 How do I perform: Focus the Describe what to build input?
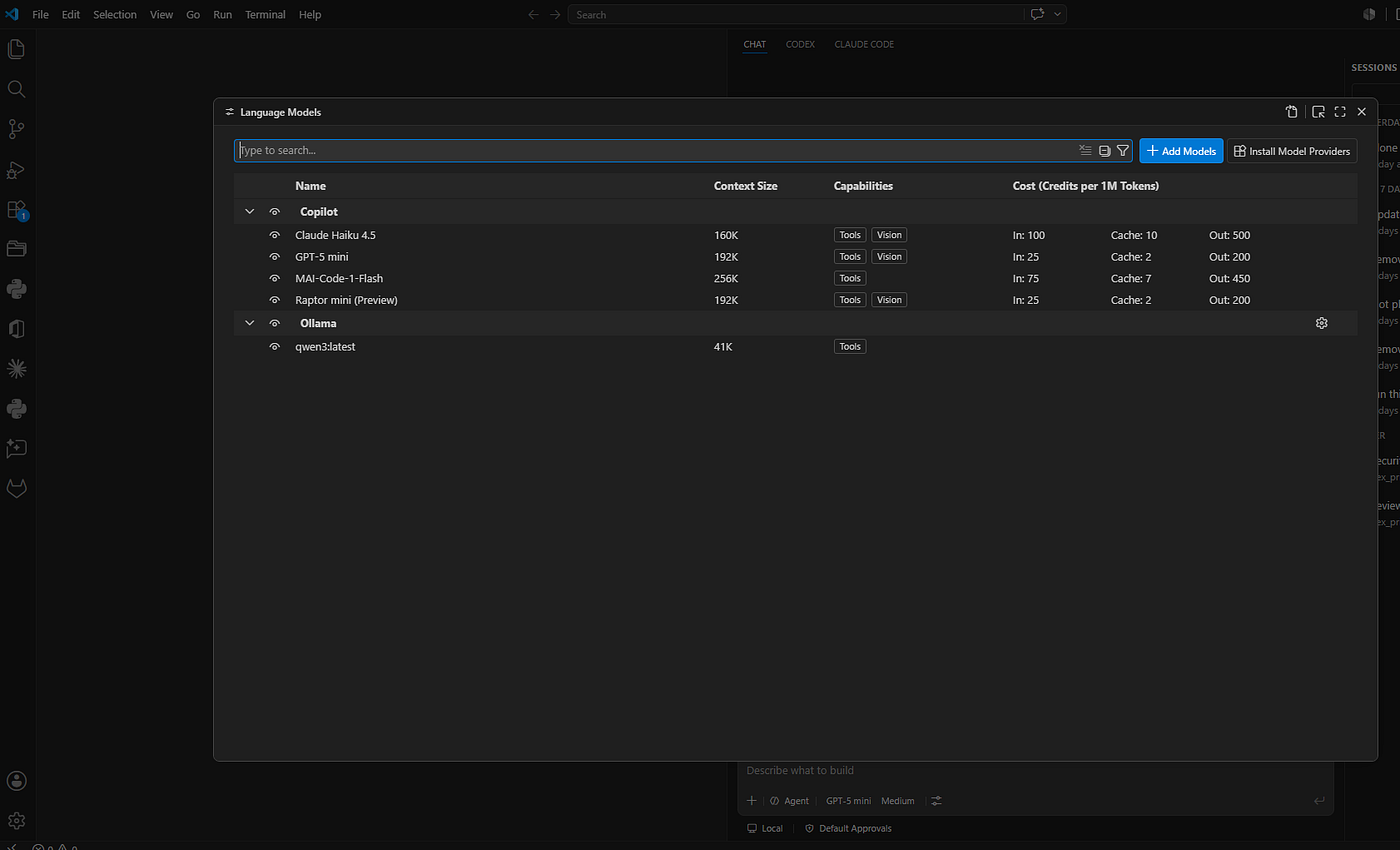1035,771
